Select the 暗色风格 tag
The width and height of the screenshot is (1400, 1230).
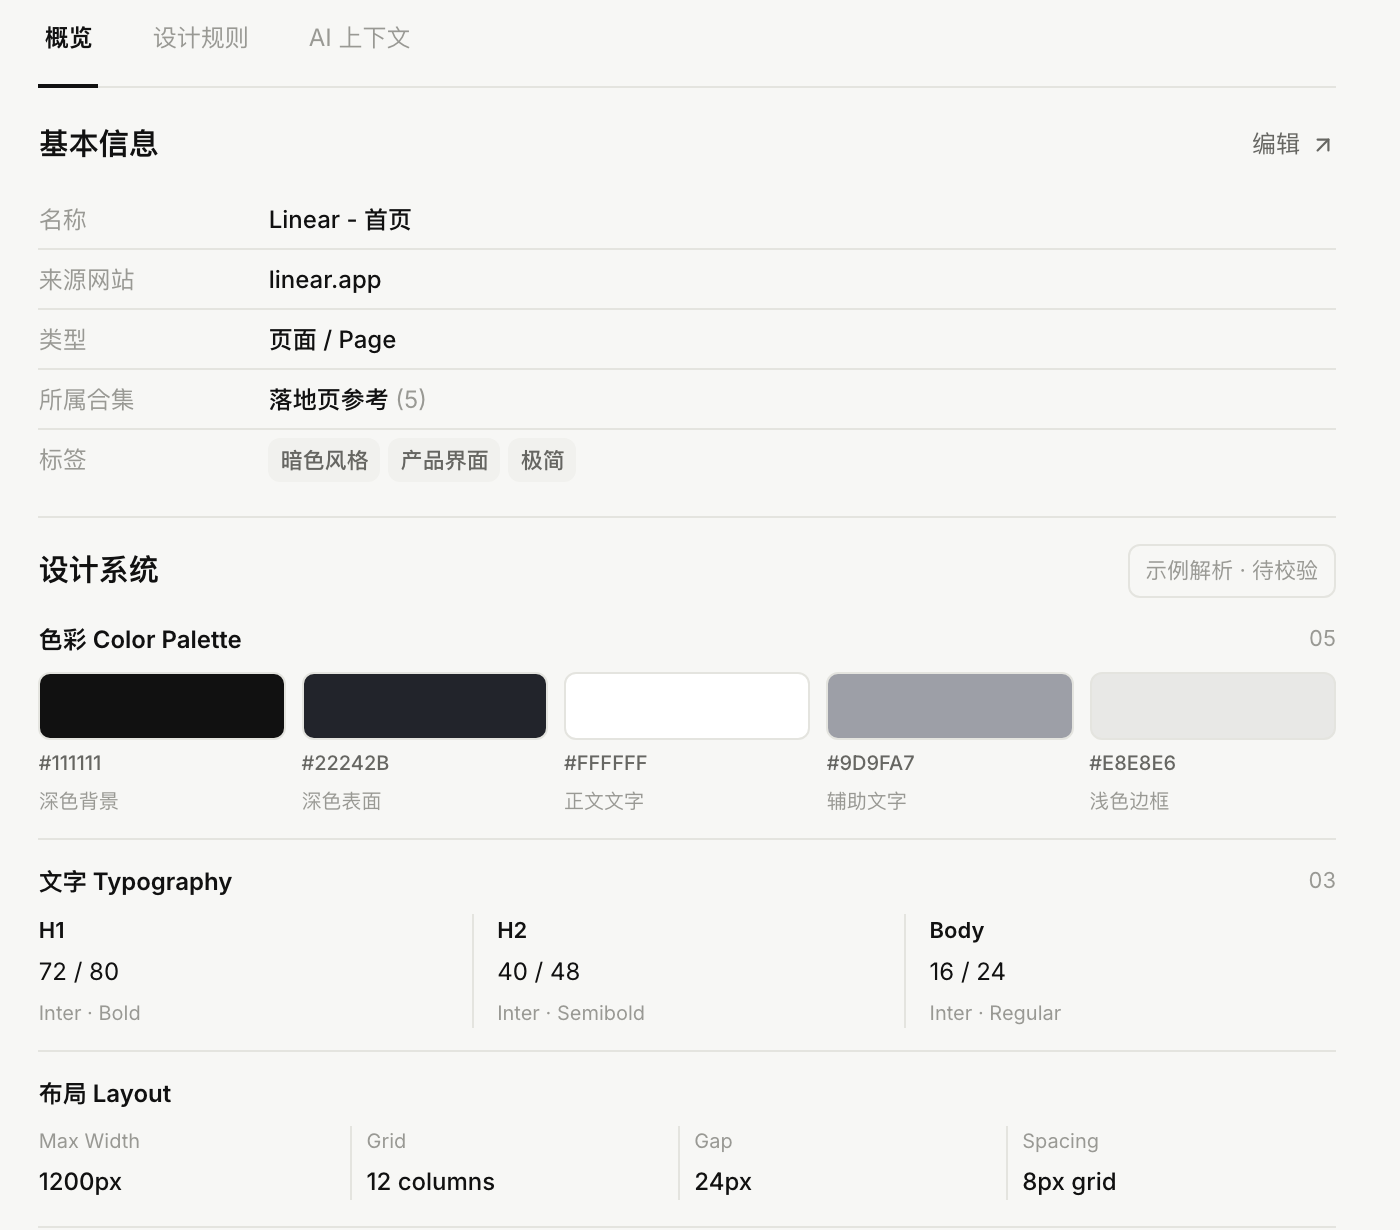(324, 460)
